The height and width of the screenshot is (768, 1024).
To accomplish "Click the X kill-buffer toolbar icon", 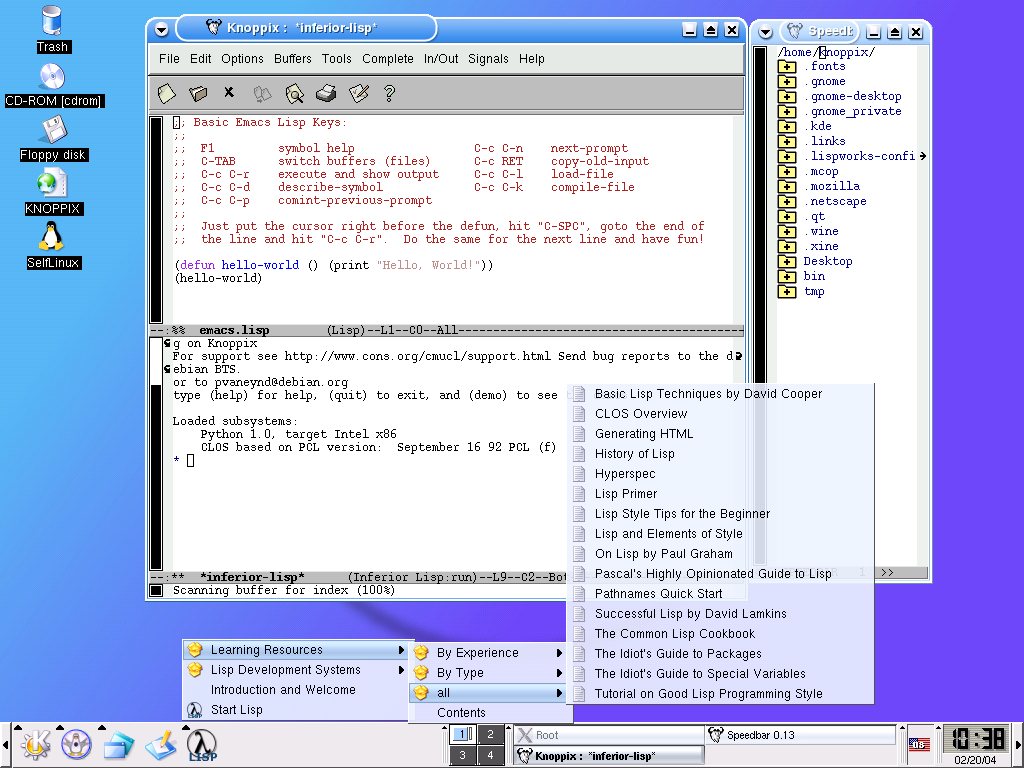I will tap(229, 93).
